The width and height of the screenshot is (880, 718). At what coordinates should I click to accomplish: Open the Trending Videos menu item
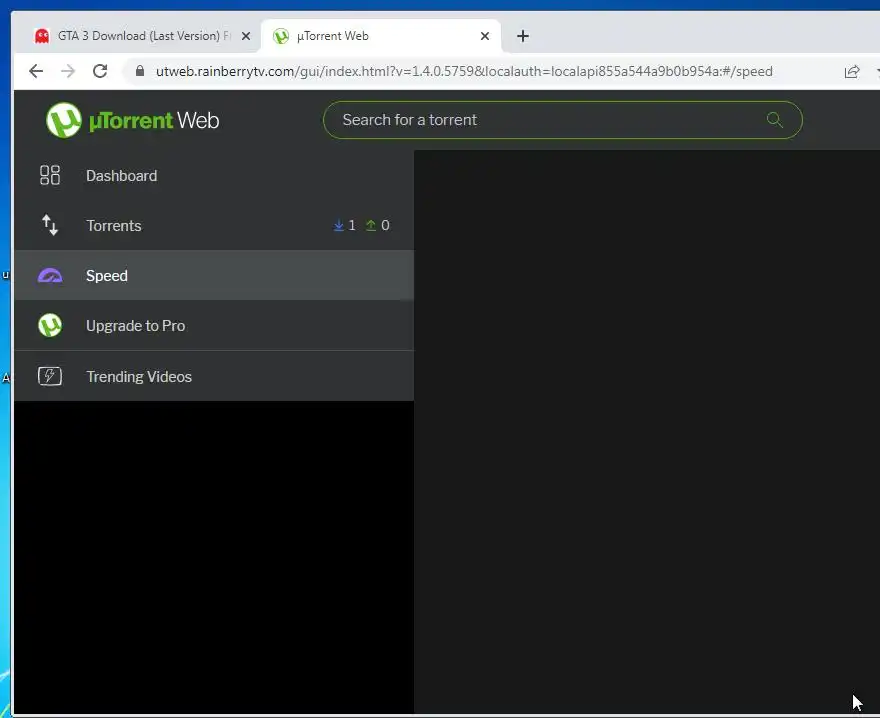(214, 376)
